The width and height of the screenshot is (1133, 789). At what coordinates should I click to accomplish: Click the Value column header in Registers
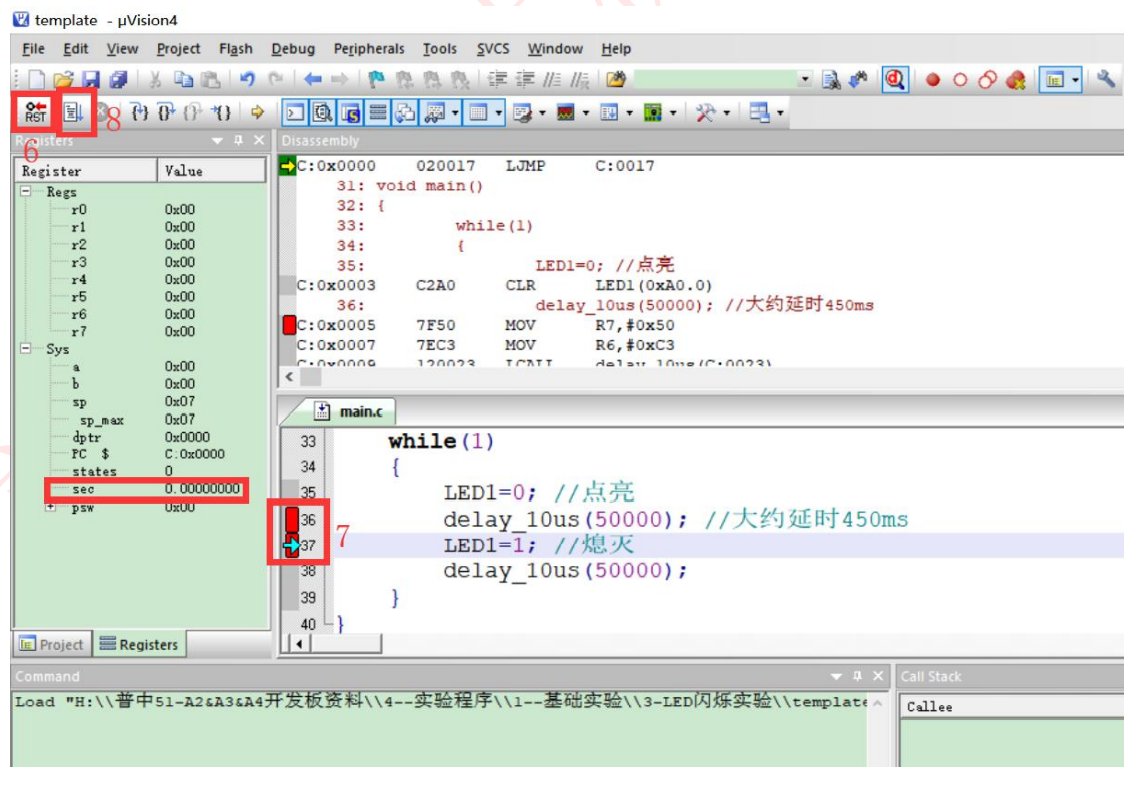(x=210, y=171)
